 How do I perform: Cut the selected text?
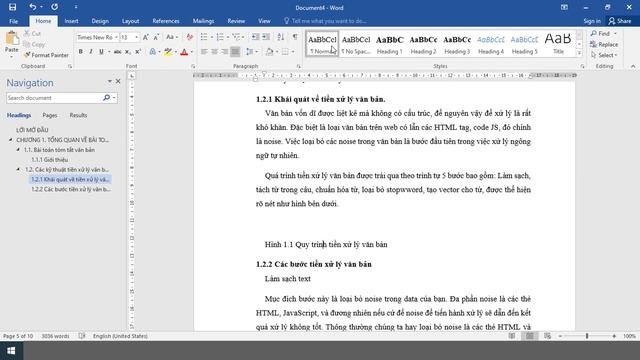[x=32, y=33]
